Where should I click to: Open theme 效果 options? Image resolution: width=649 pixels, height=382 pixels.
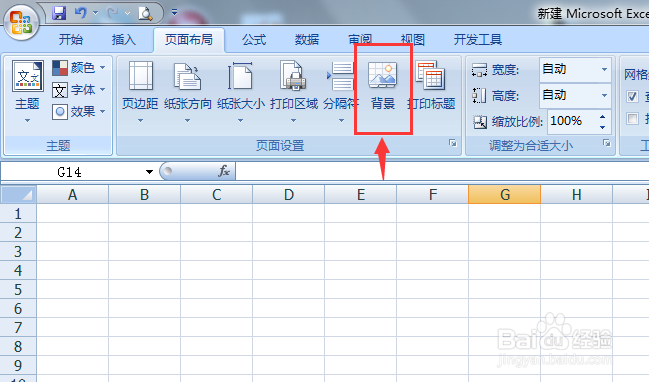(79, 111)
